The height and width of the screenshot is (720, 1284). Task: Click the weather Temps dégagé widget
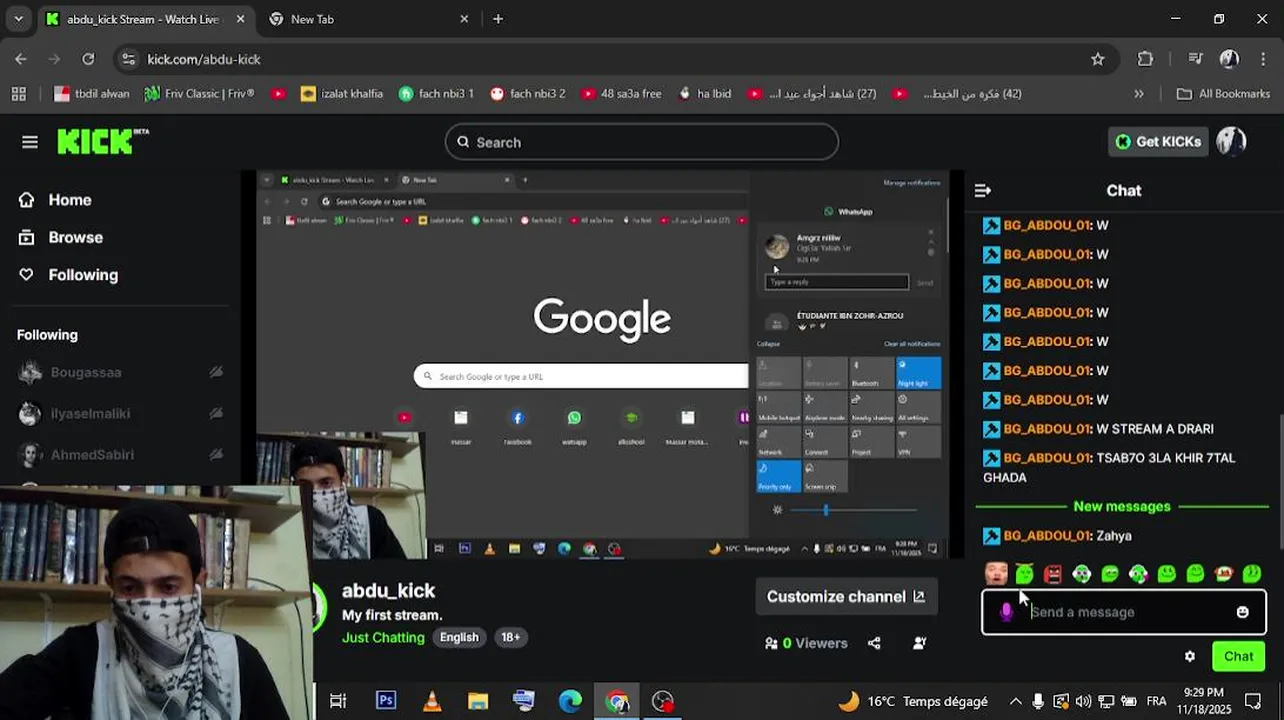click(x=912, y=702)
